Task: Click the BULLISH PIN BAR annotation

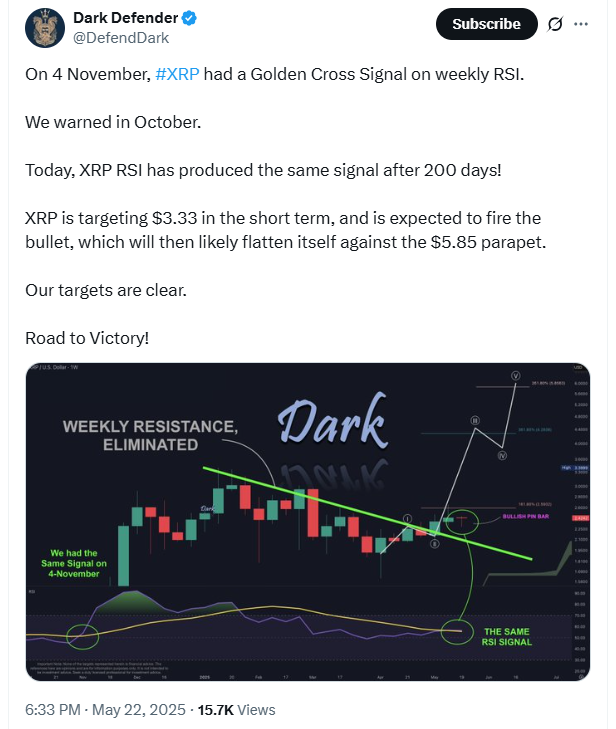Action: (x=526, y=516)
